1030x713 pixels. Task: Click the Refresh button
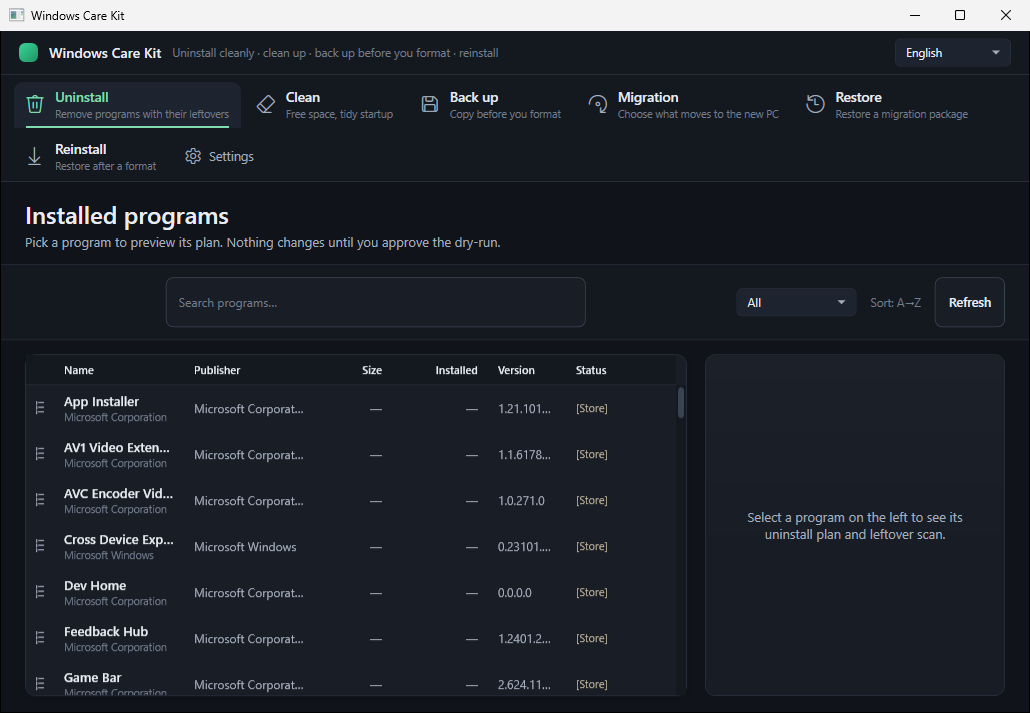[x=970, y=302]
